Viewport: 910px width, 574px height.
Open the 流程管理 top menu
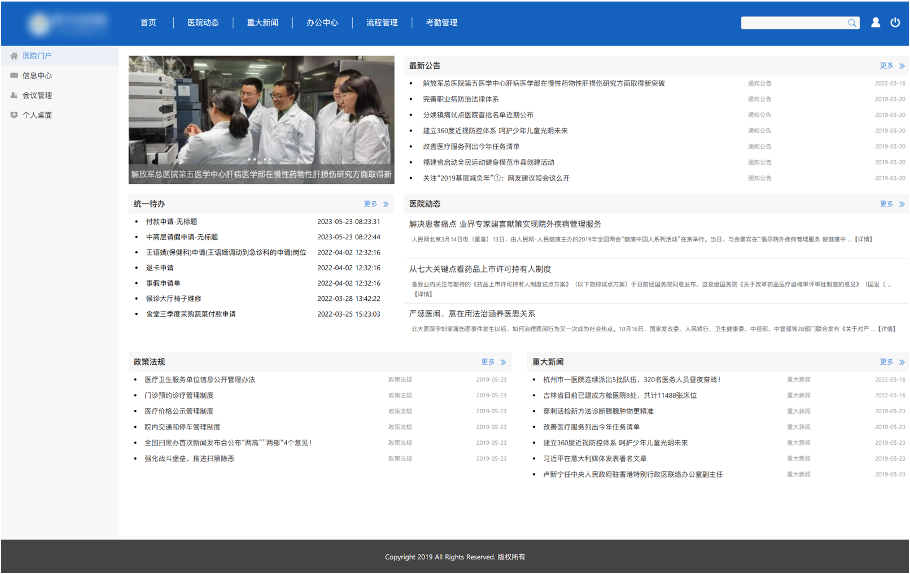point(382,23)
